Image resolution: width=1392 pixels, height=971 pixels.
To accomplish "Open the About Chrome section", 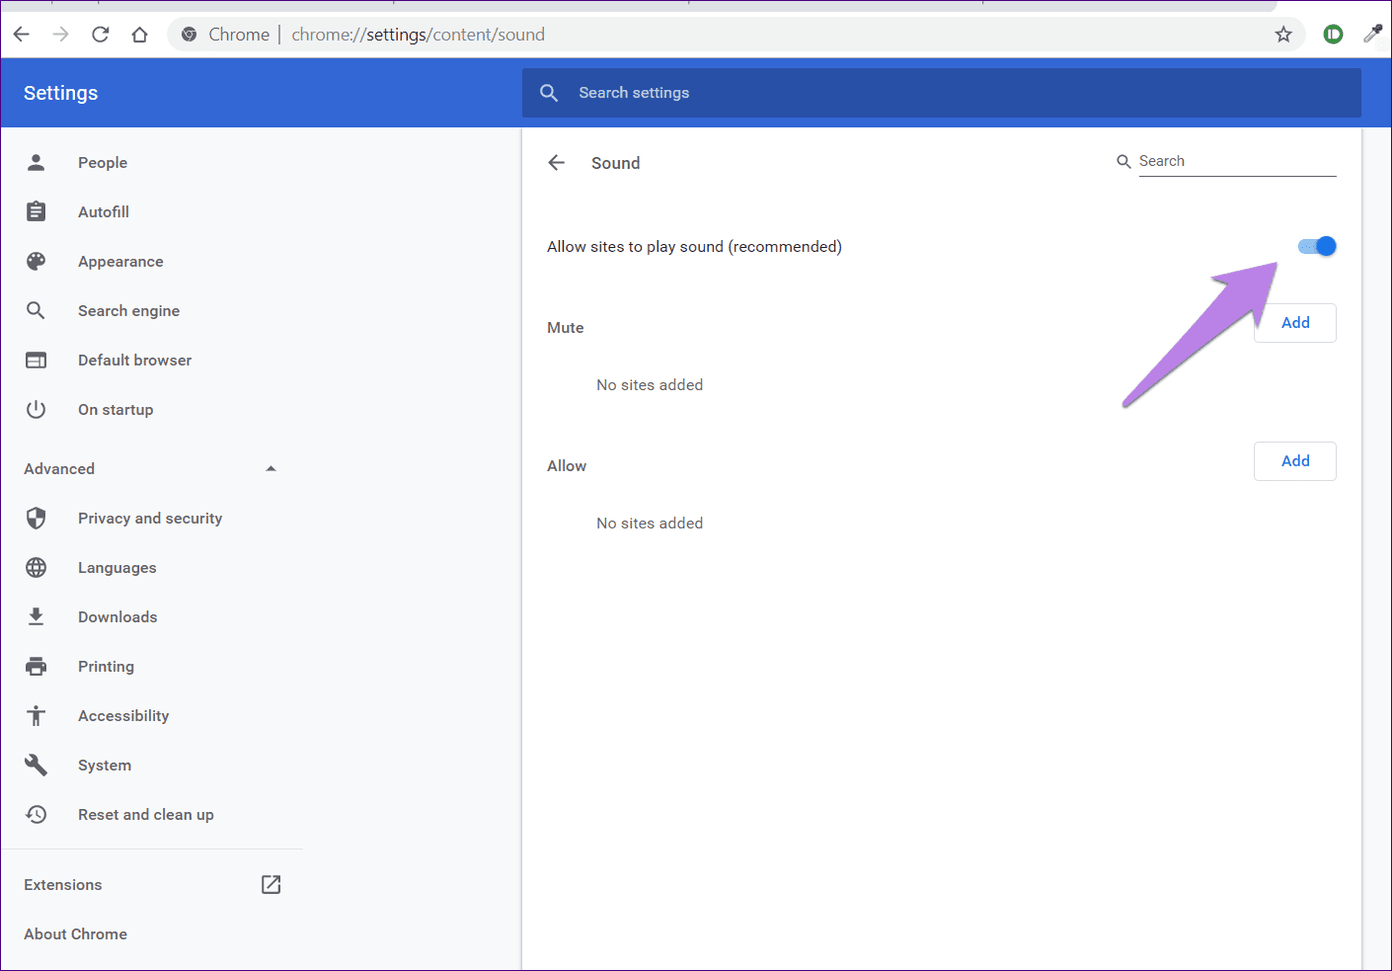I will (x=75, y=933).
